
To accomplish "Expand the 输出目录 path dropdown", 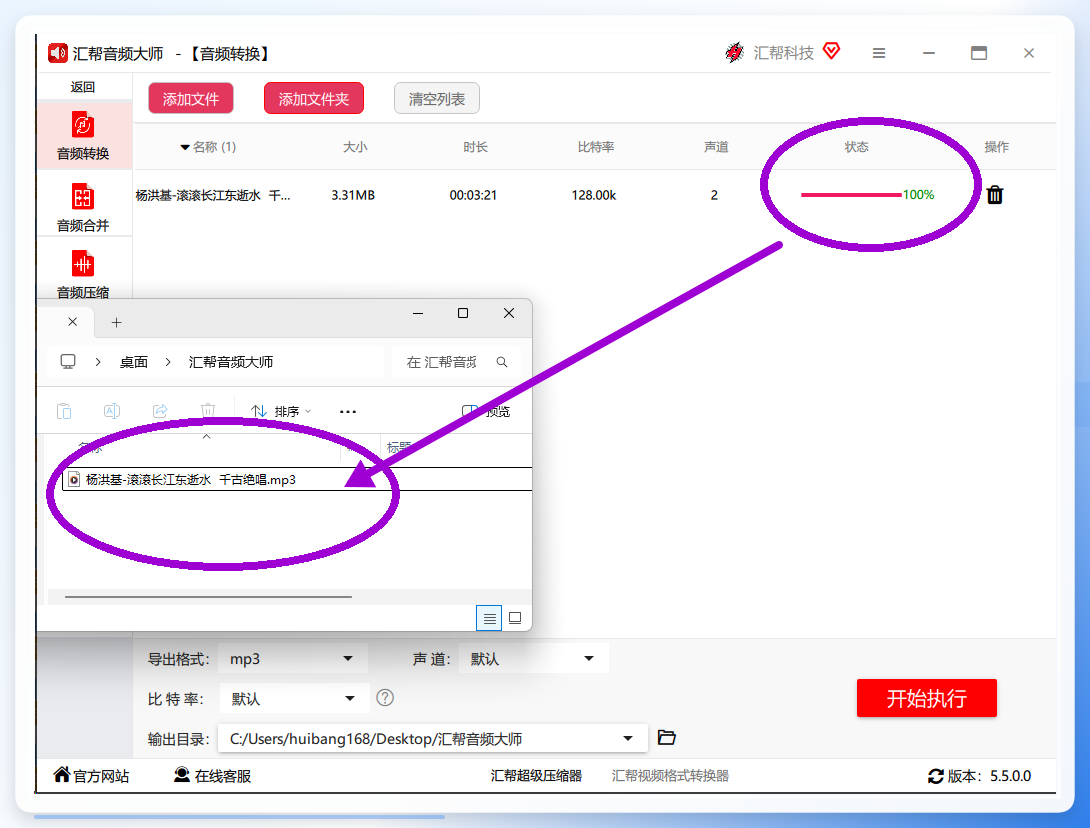I will pyautogui.click(x=628, y=738).
